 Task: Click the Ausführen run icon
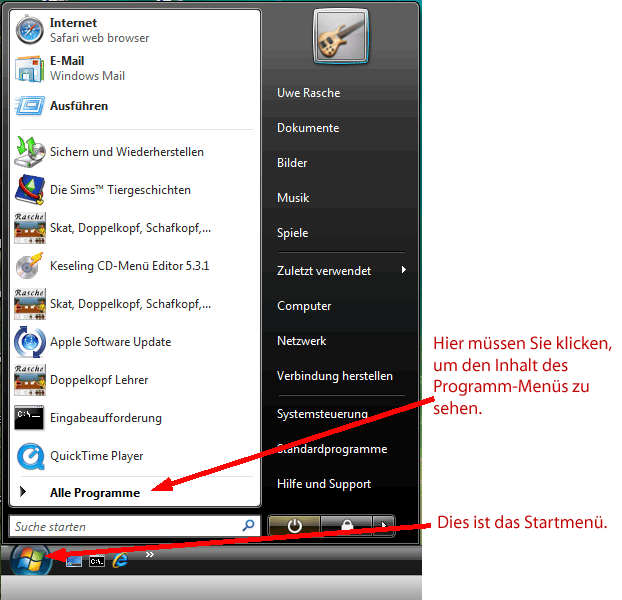pos(29,106)
